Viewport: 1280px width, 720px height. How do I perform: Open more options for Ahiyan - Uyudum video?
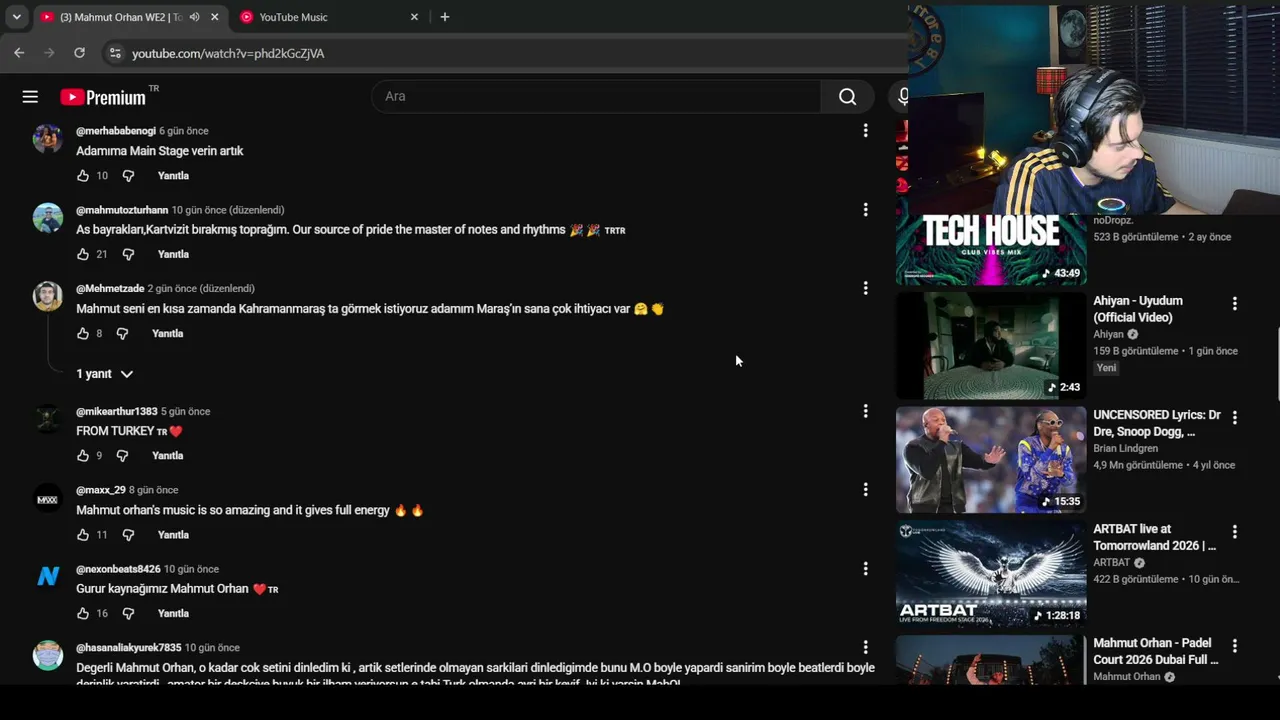coord(1234,303)
